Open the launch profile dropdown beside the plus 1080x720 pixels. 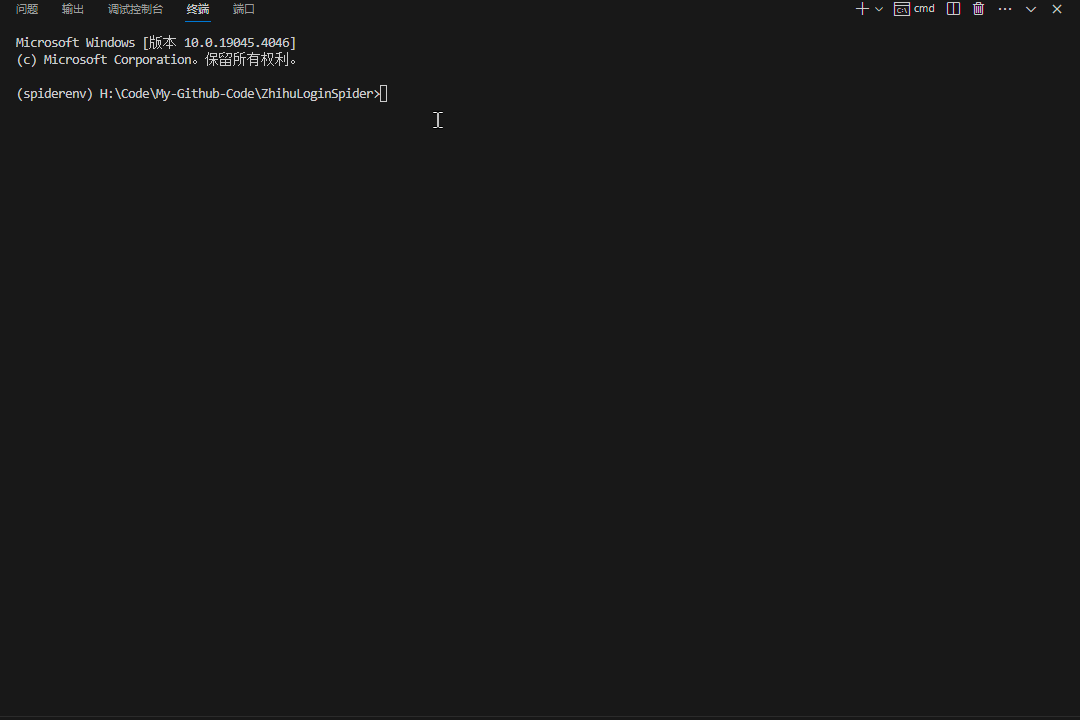click(x=879, y=9)
